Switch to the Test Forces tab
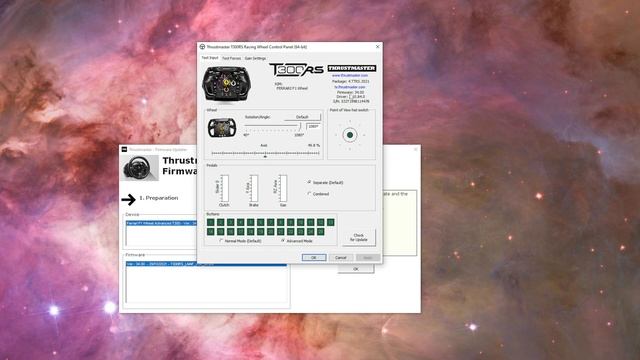Viewport: 640px width, 360px height. [x=231, y=58]
